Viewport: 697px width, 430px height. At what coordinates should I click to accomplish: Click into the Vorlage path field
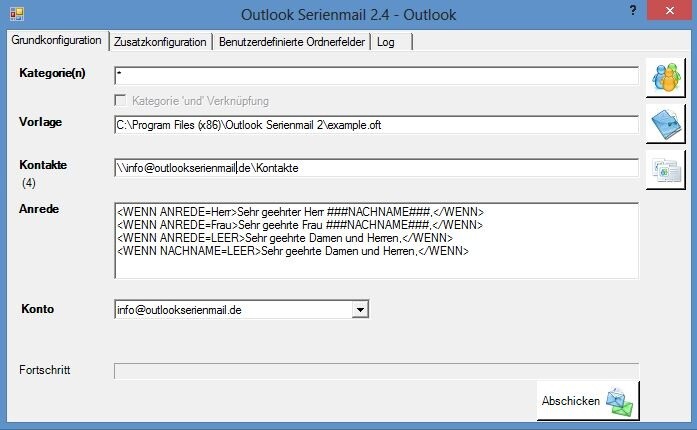pos(377,125)
